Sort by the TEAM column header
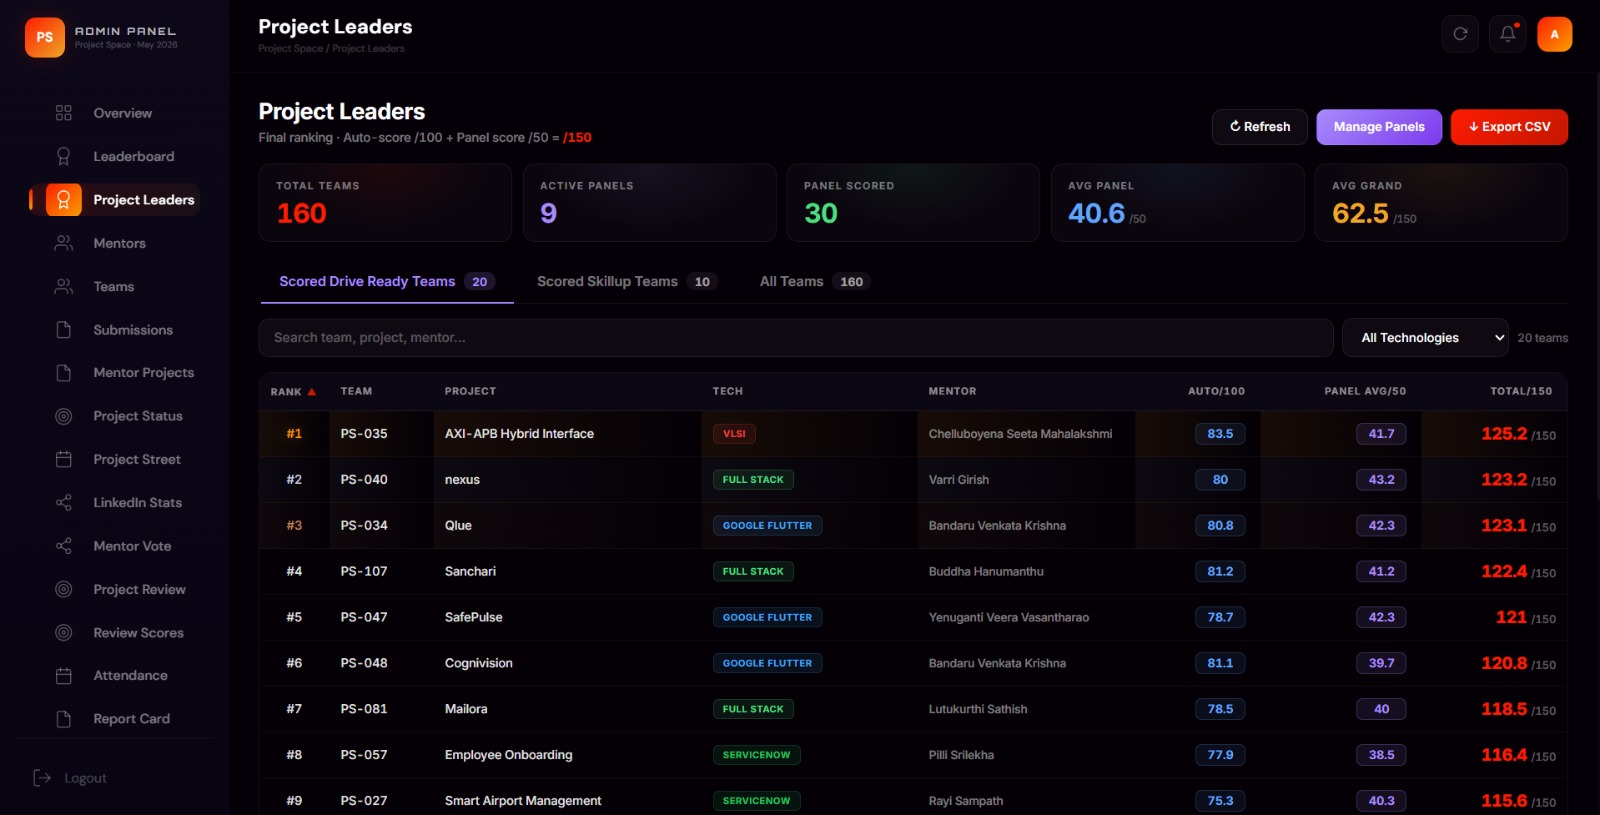This screenshot has height=815, width=1600. [356, 392]
